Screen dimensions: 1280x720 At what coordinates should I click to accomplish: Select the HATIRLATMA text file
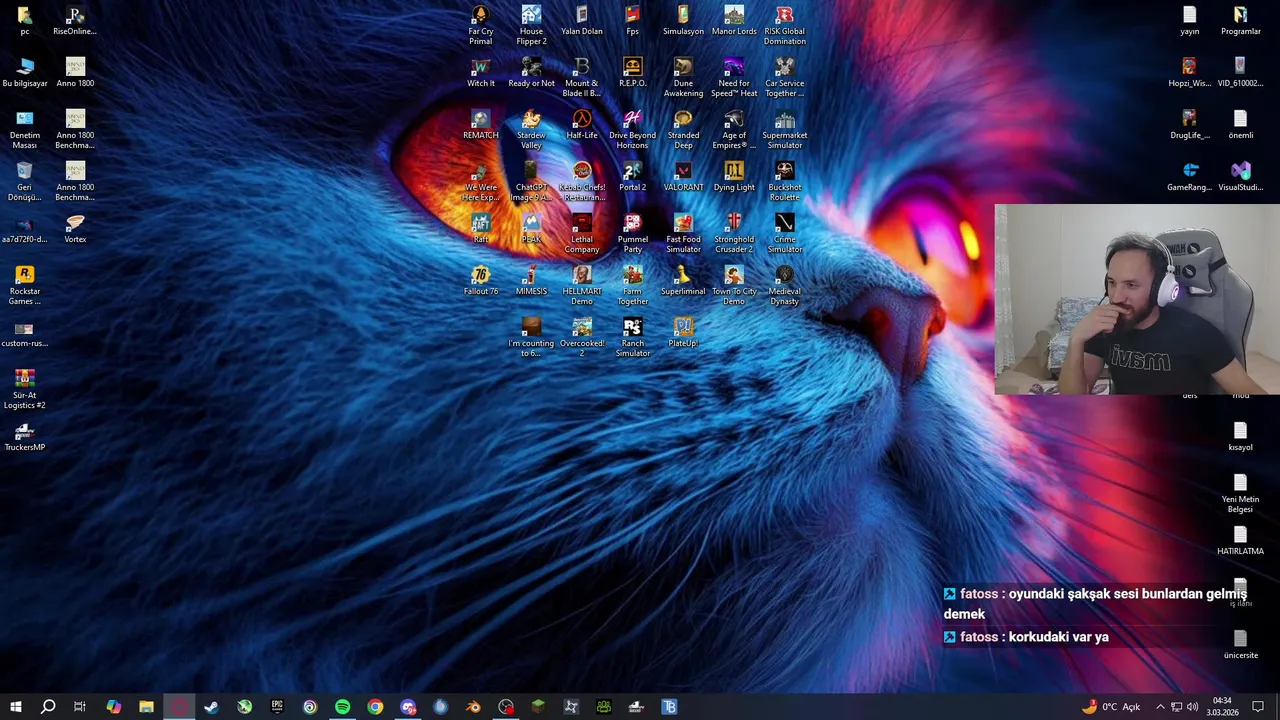tap(1240, 540)
